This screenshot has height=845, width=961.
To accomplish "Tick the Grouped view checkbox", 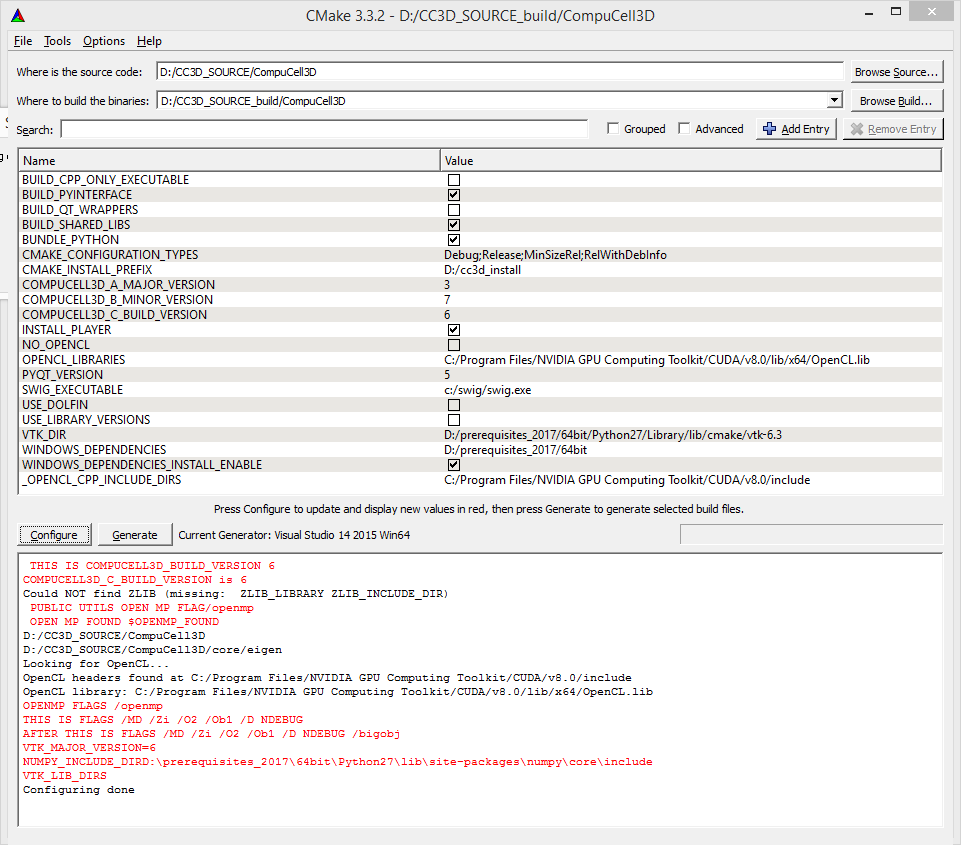I will [614, 129].
